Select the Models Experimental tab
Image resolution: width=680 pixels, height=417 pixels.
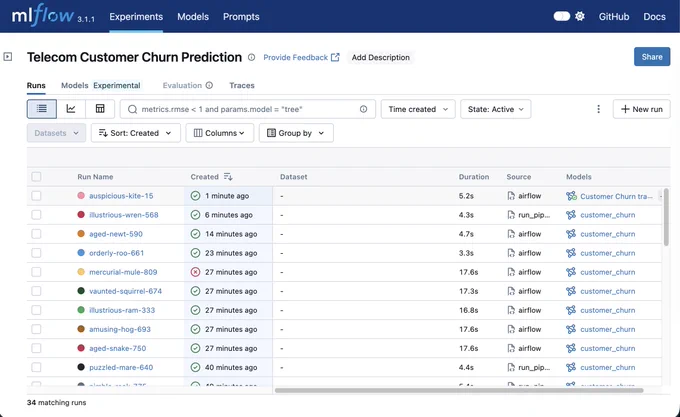101,85
